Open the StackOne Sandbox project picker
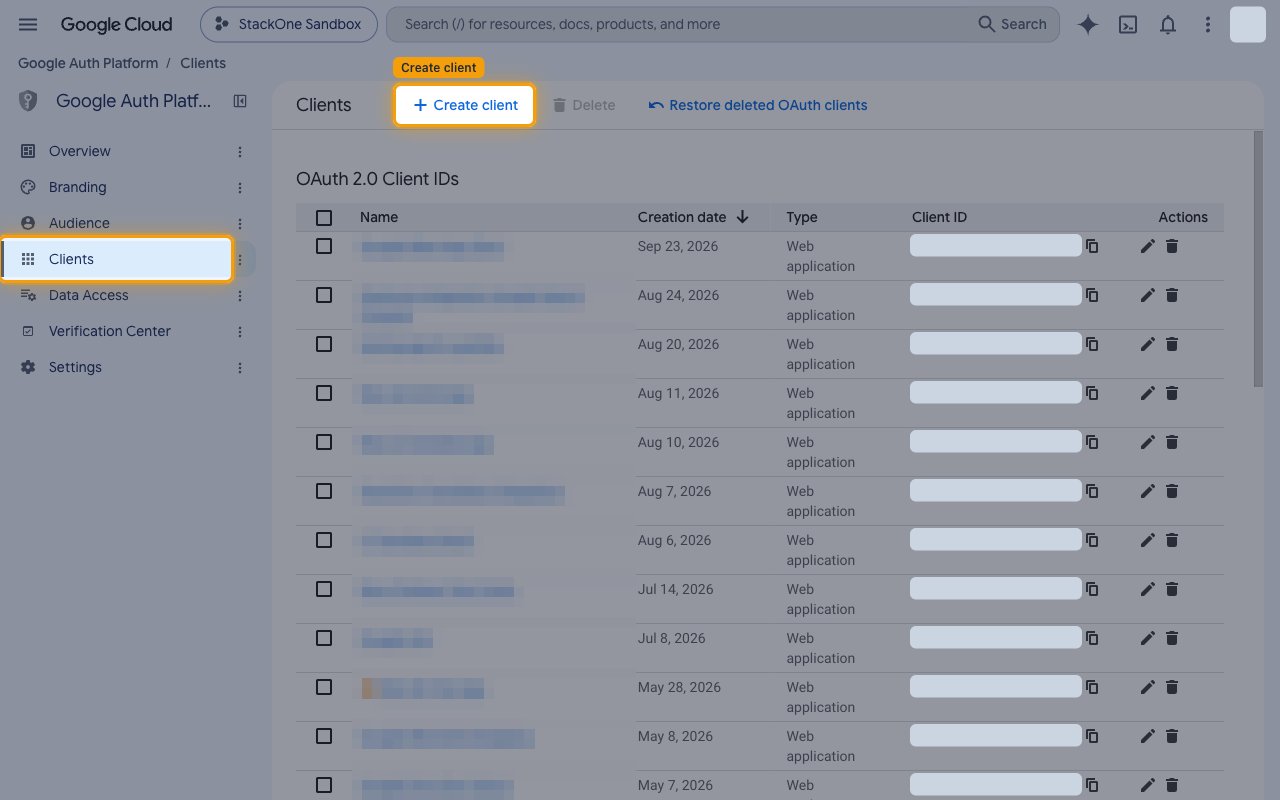Viewport: 1280px width, 800px height. click(289, 24)
